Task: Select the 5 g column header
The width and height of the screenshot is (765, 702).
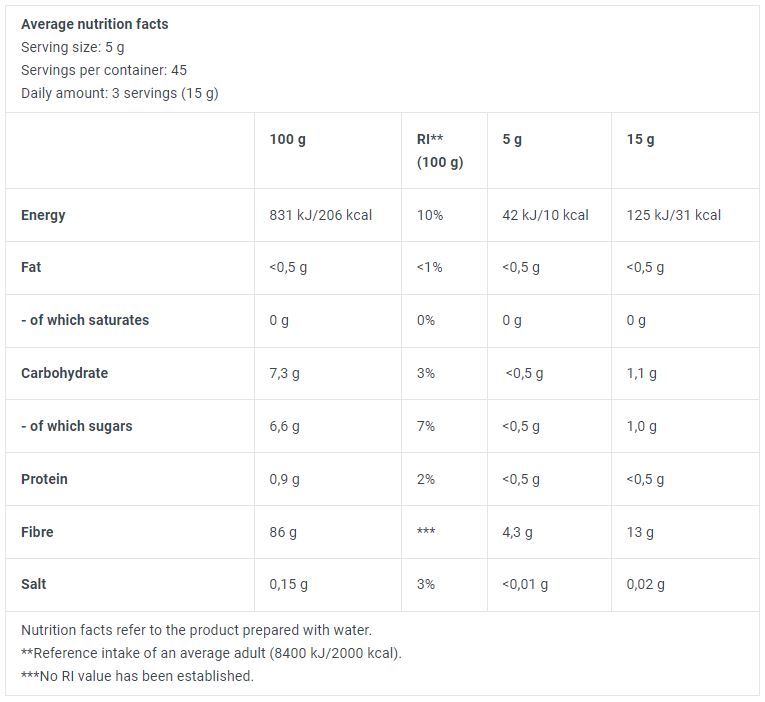Action: coord(512,139)
